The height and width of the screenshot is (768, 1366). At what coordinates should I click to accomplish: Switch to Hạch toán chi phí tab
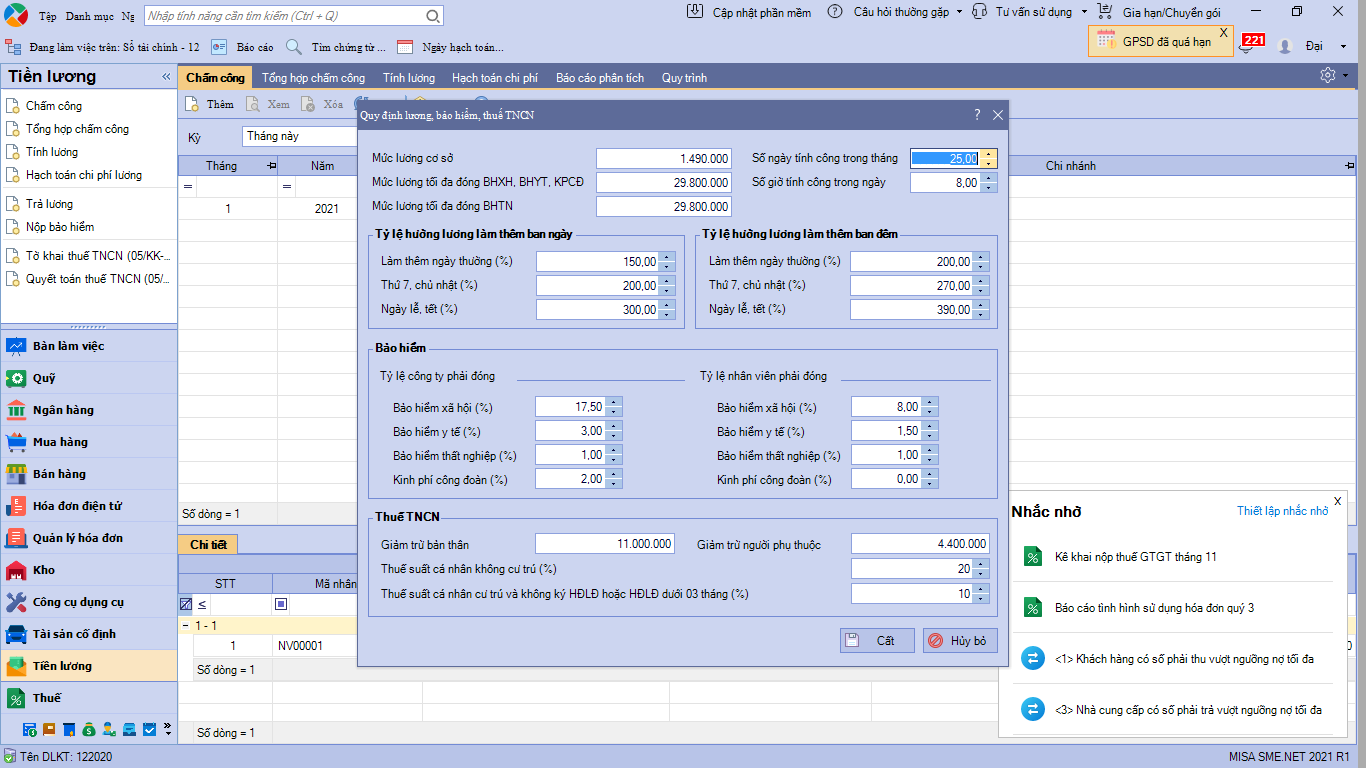click(x=495, y=77)
